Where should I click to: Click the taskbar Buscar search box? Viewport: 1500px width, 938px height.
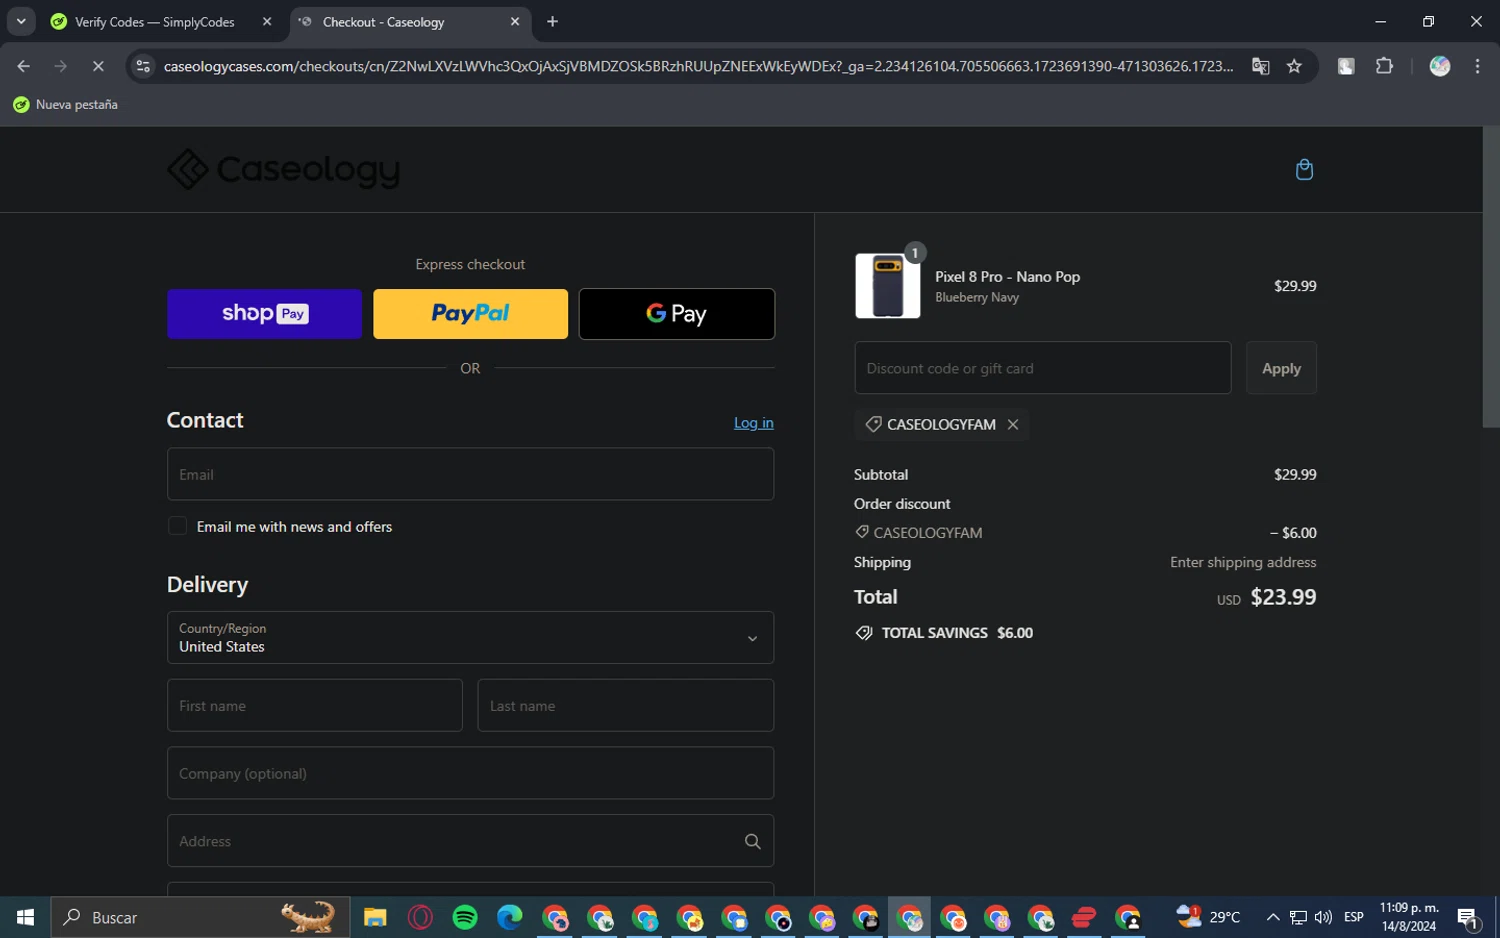(200, 917)
